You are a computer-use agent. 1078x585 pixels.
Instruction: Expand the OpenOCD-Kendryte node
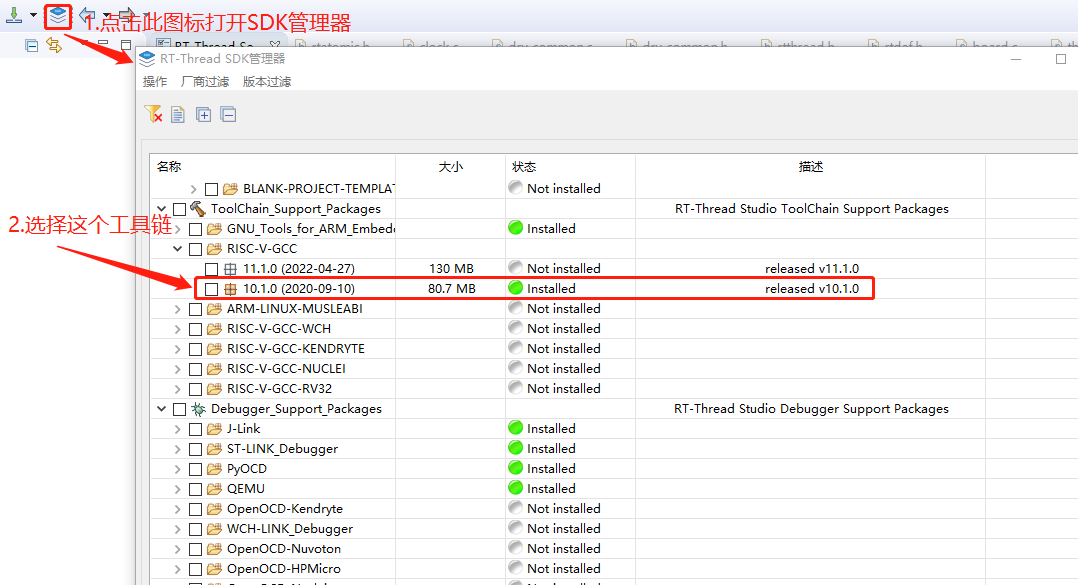177,509
